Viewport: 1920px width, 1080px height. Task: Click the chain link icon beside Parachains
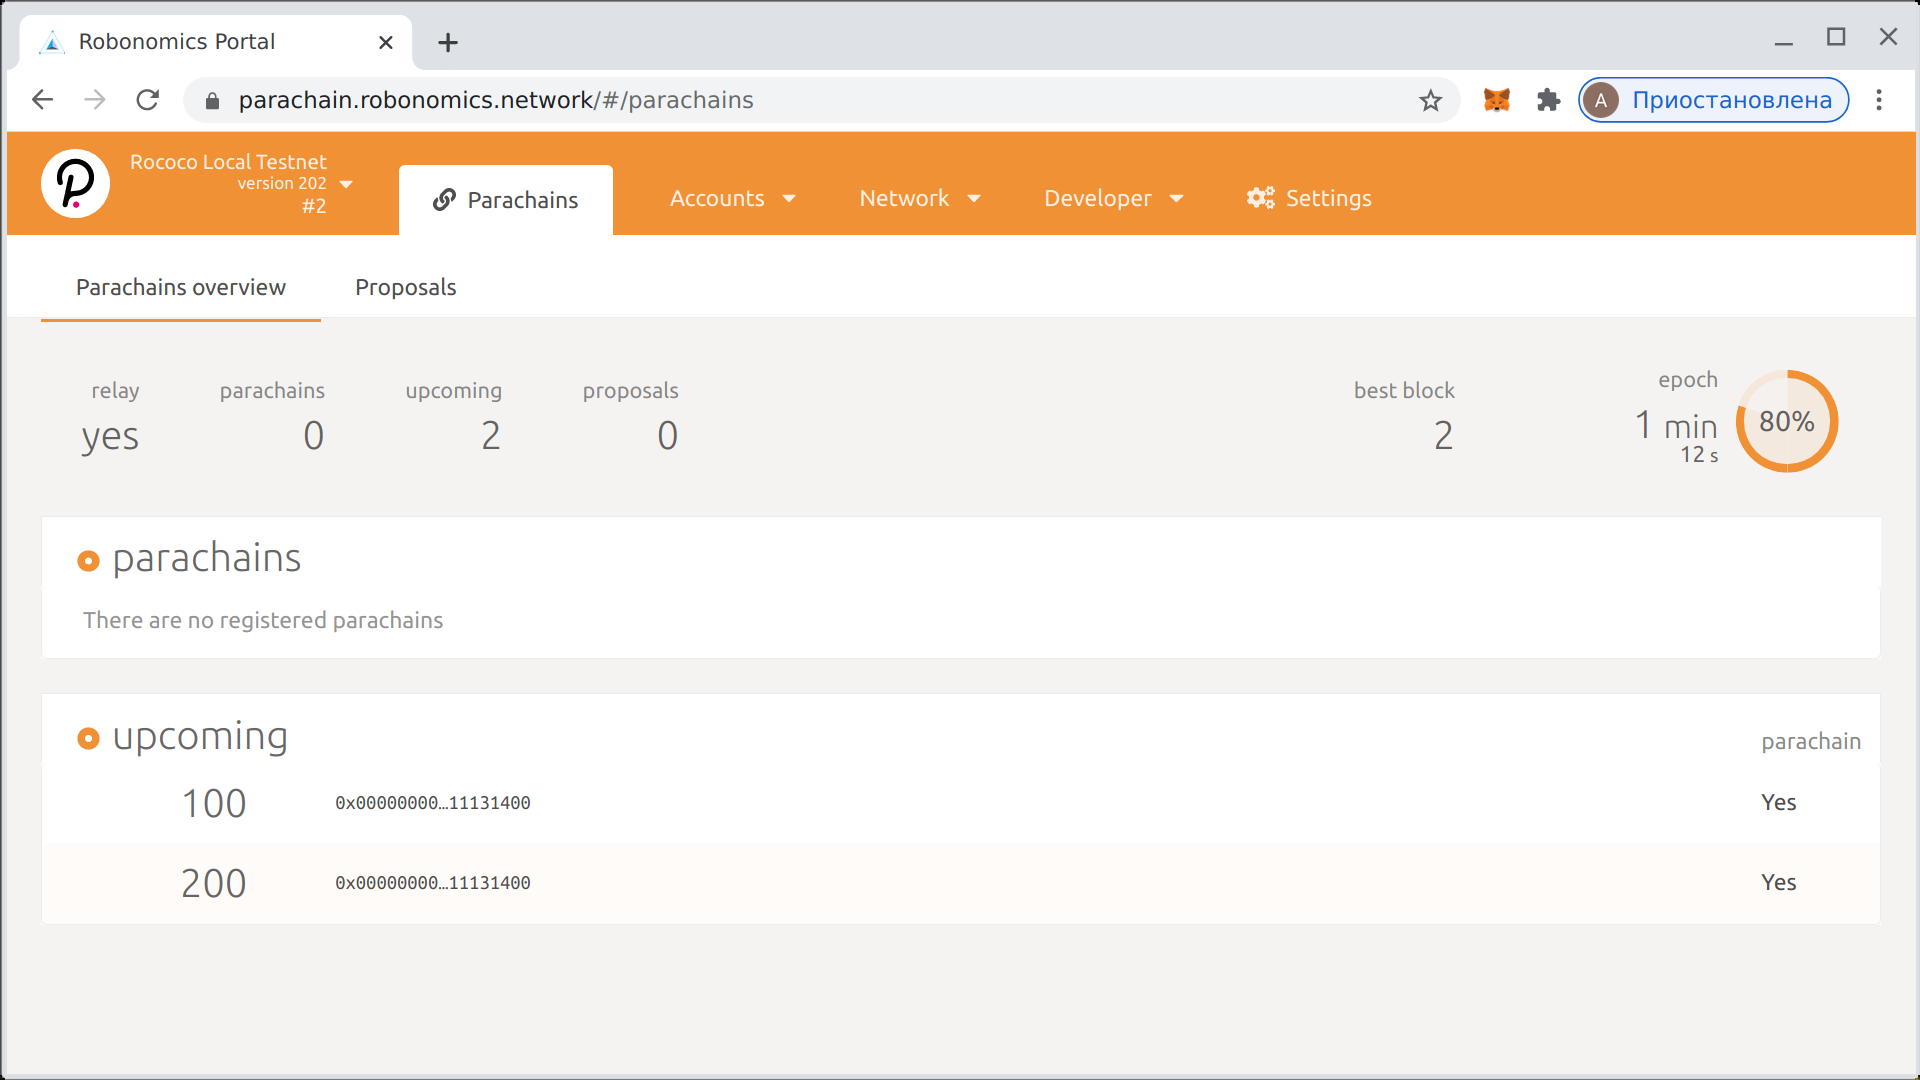tap(444, 200)
